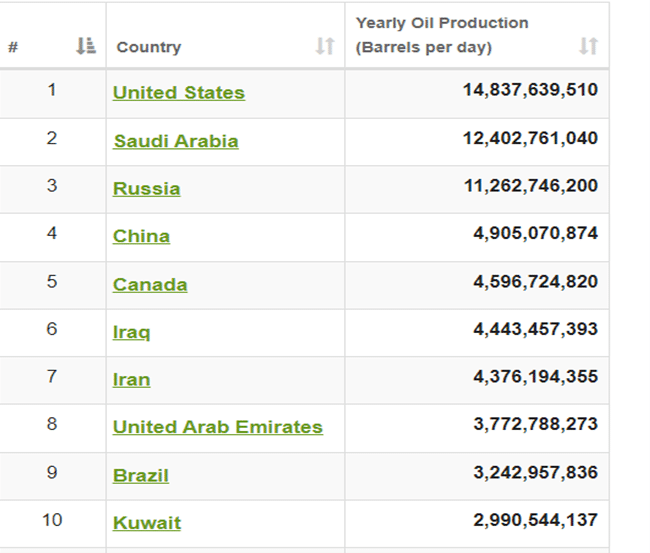Select the Iran link
650x553 pixels.
click(131, 380)
